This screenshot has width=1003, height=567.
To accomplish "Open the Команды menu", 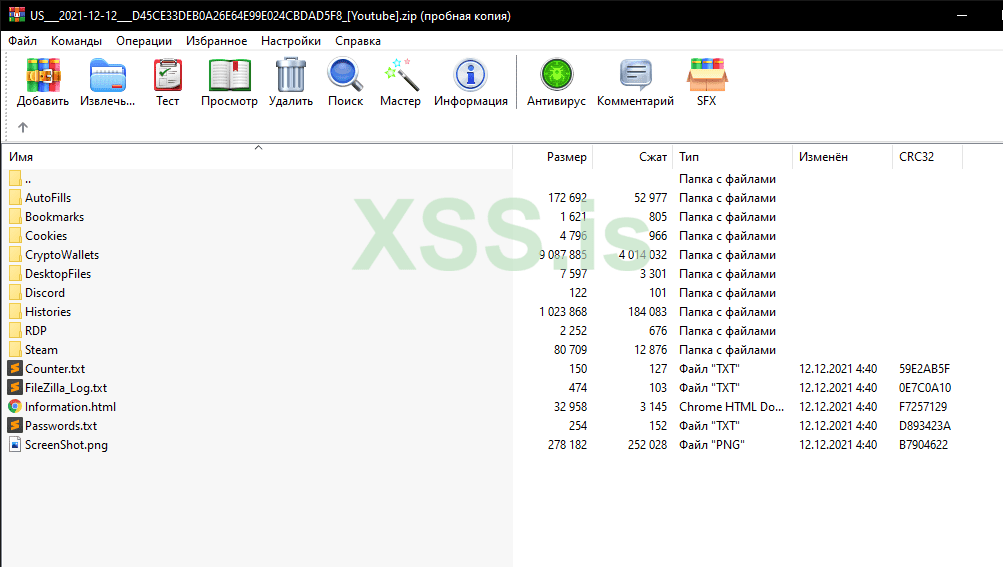I will point(76,41).
